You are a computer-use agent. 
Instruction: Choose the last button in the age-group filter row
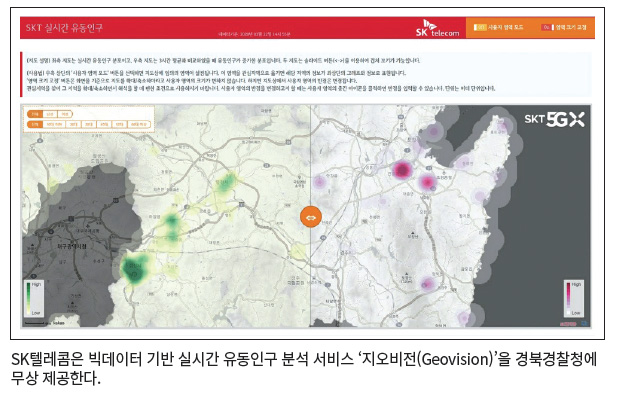coord(139,124)
